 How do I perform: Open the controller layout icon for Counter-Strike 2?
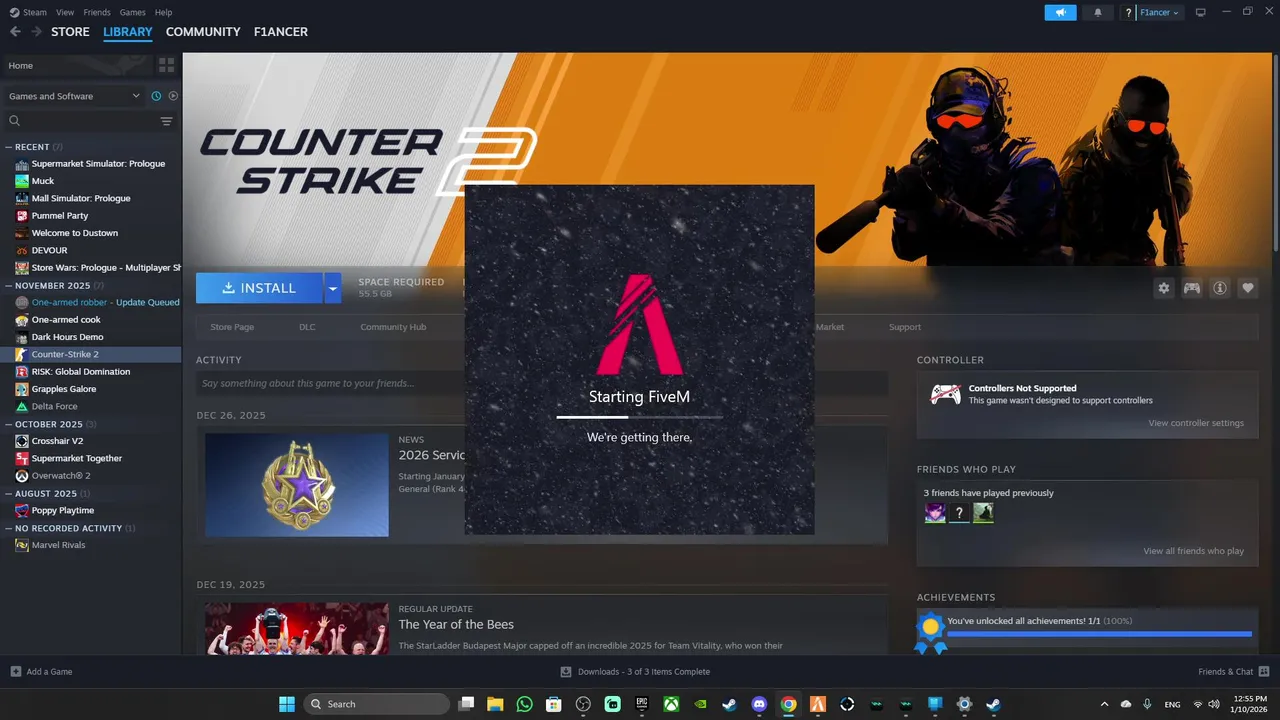[1192, 288]
